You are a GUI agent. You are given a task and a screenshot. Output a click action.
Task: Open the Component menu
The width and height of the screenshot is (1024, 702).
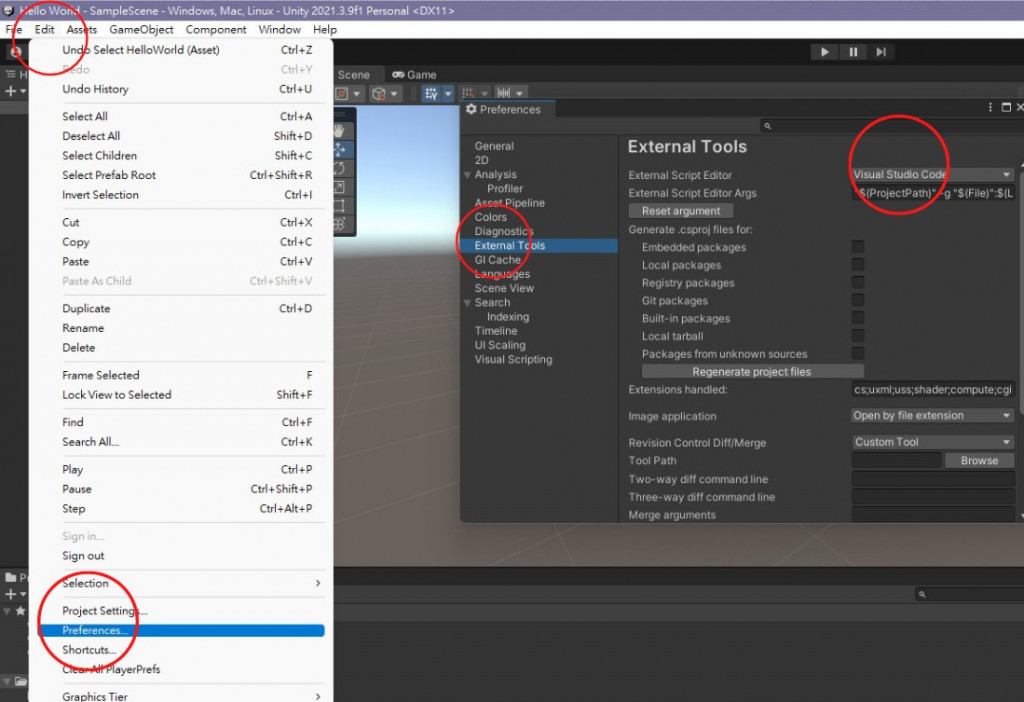point(216,29)
